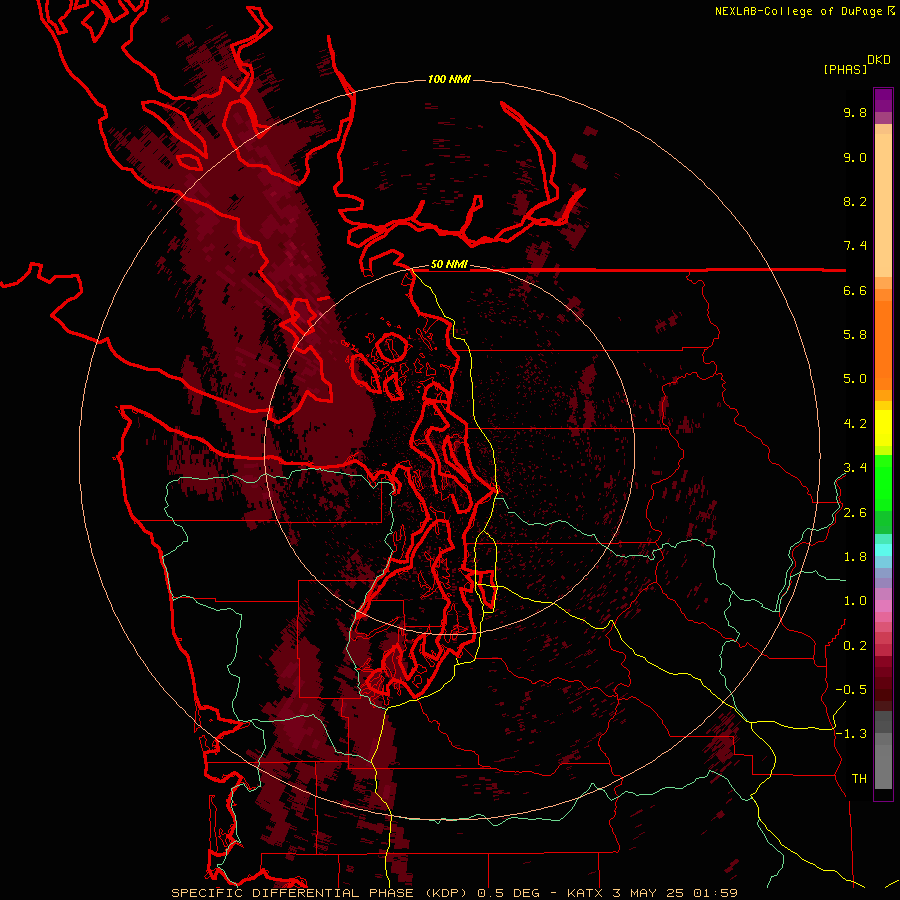Viewport: 900px width, 900px height.
Task: Click the 3 MAY 25 date text
Action: [x=650, y=893]
